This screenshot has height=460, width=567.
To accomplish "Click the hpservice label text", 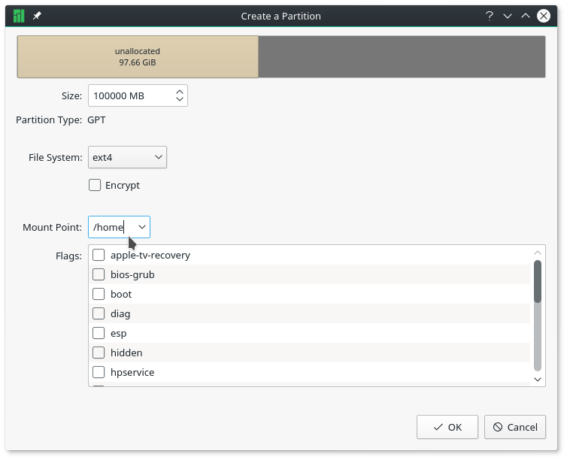I will pyautogui.click(x=132, y=372).
